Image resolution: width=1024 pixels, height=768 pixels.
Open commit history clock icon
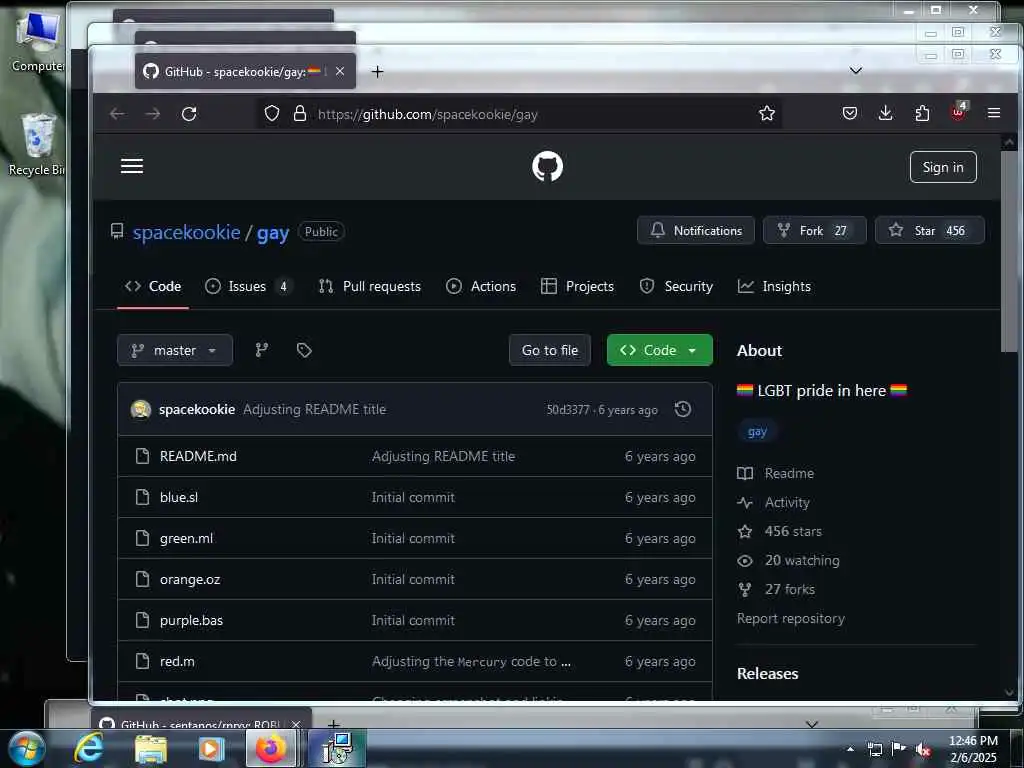(x=683, y=409)
